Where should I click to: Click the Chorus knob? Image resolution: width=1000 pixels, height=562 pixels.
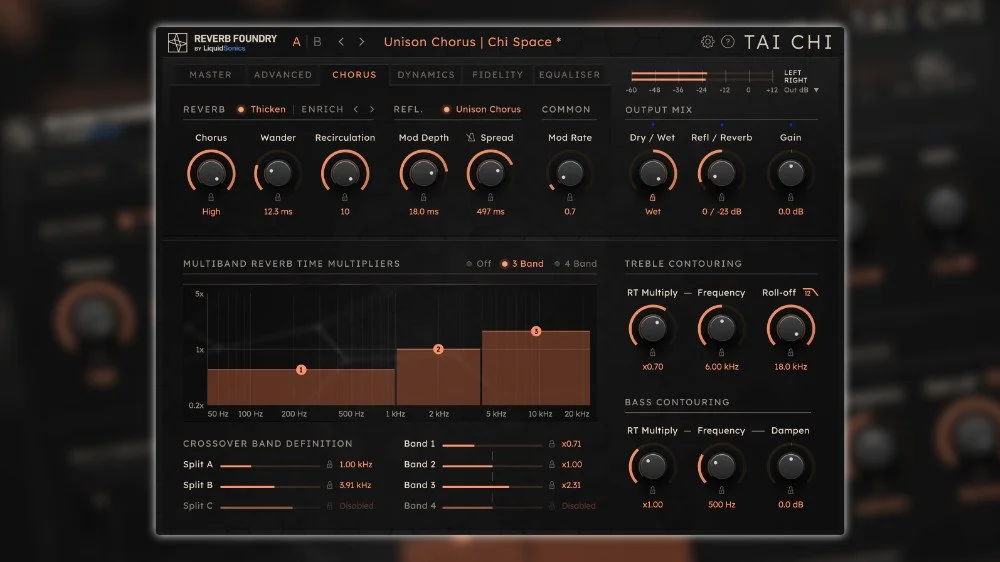click(211, 172)
